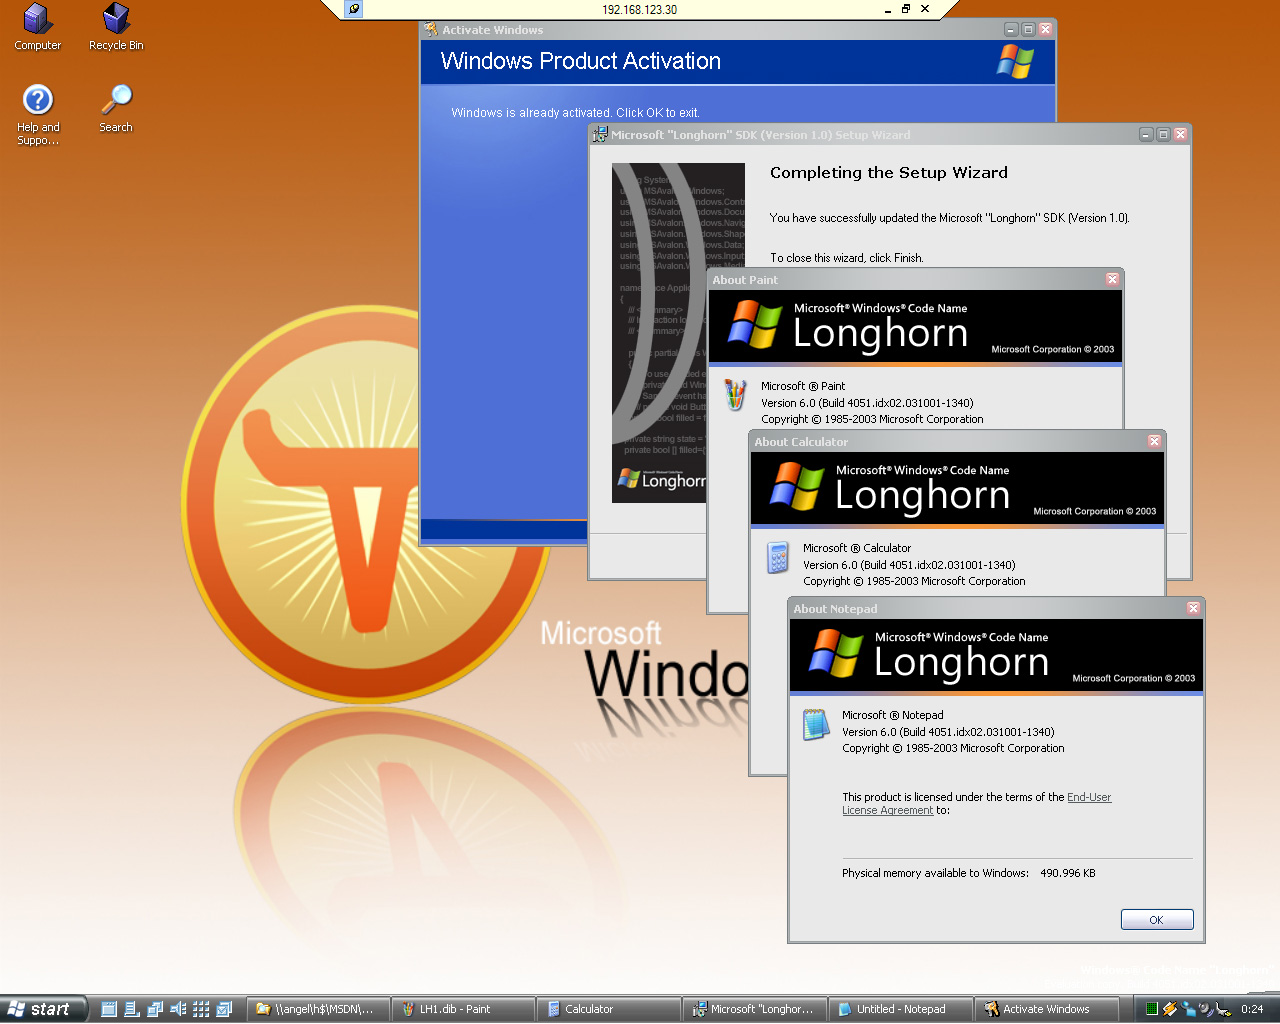Switch to Longhorn SDK Setup taskbar button
This screenshot has height=1024, width=1280.
[755, 1009]
